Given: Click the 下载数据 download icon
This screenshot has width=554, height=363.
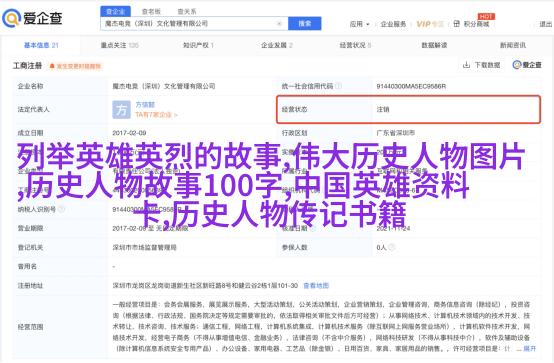Looking at the screenshot, I should pyautogui.click(x=466, y=65).
